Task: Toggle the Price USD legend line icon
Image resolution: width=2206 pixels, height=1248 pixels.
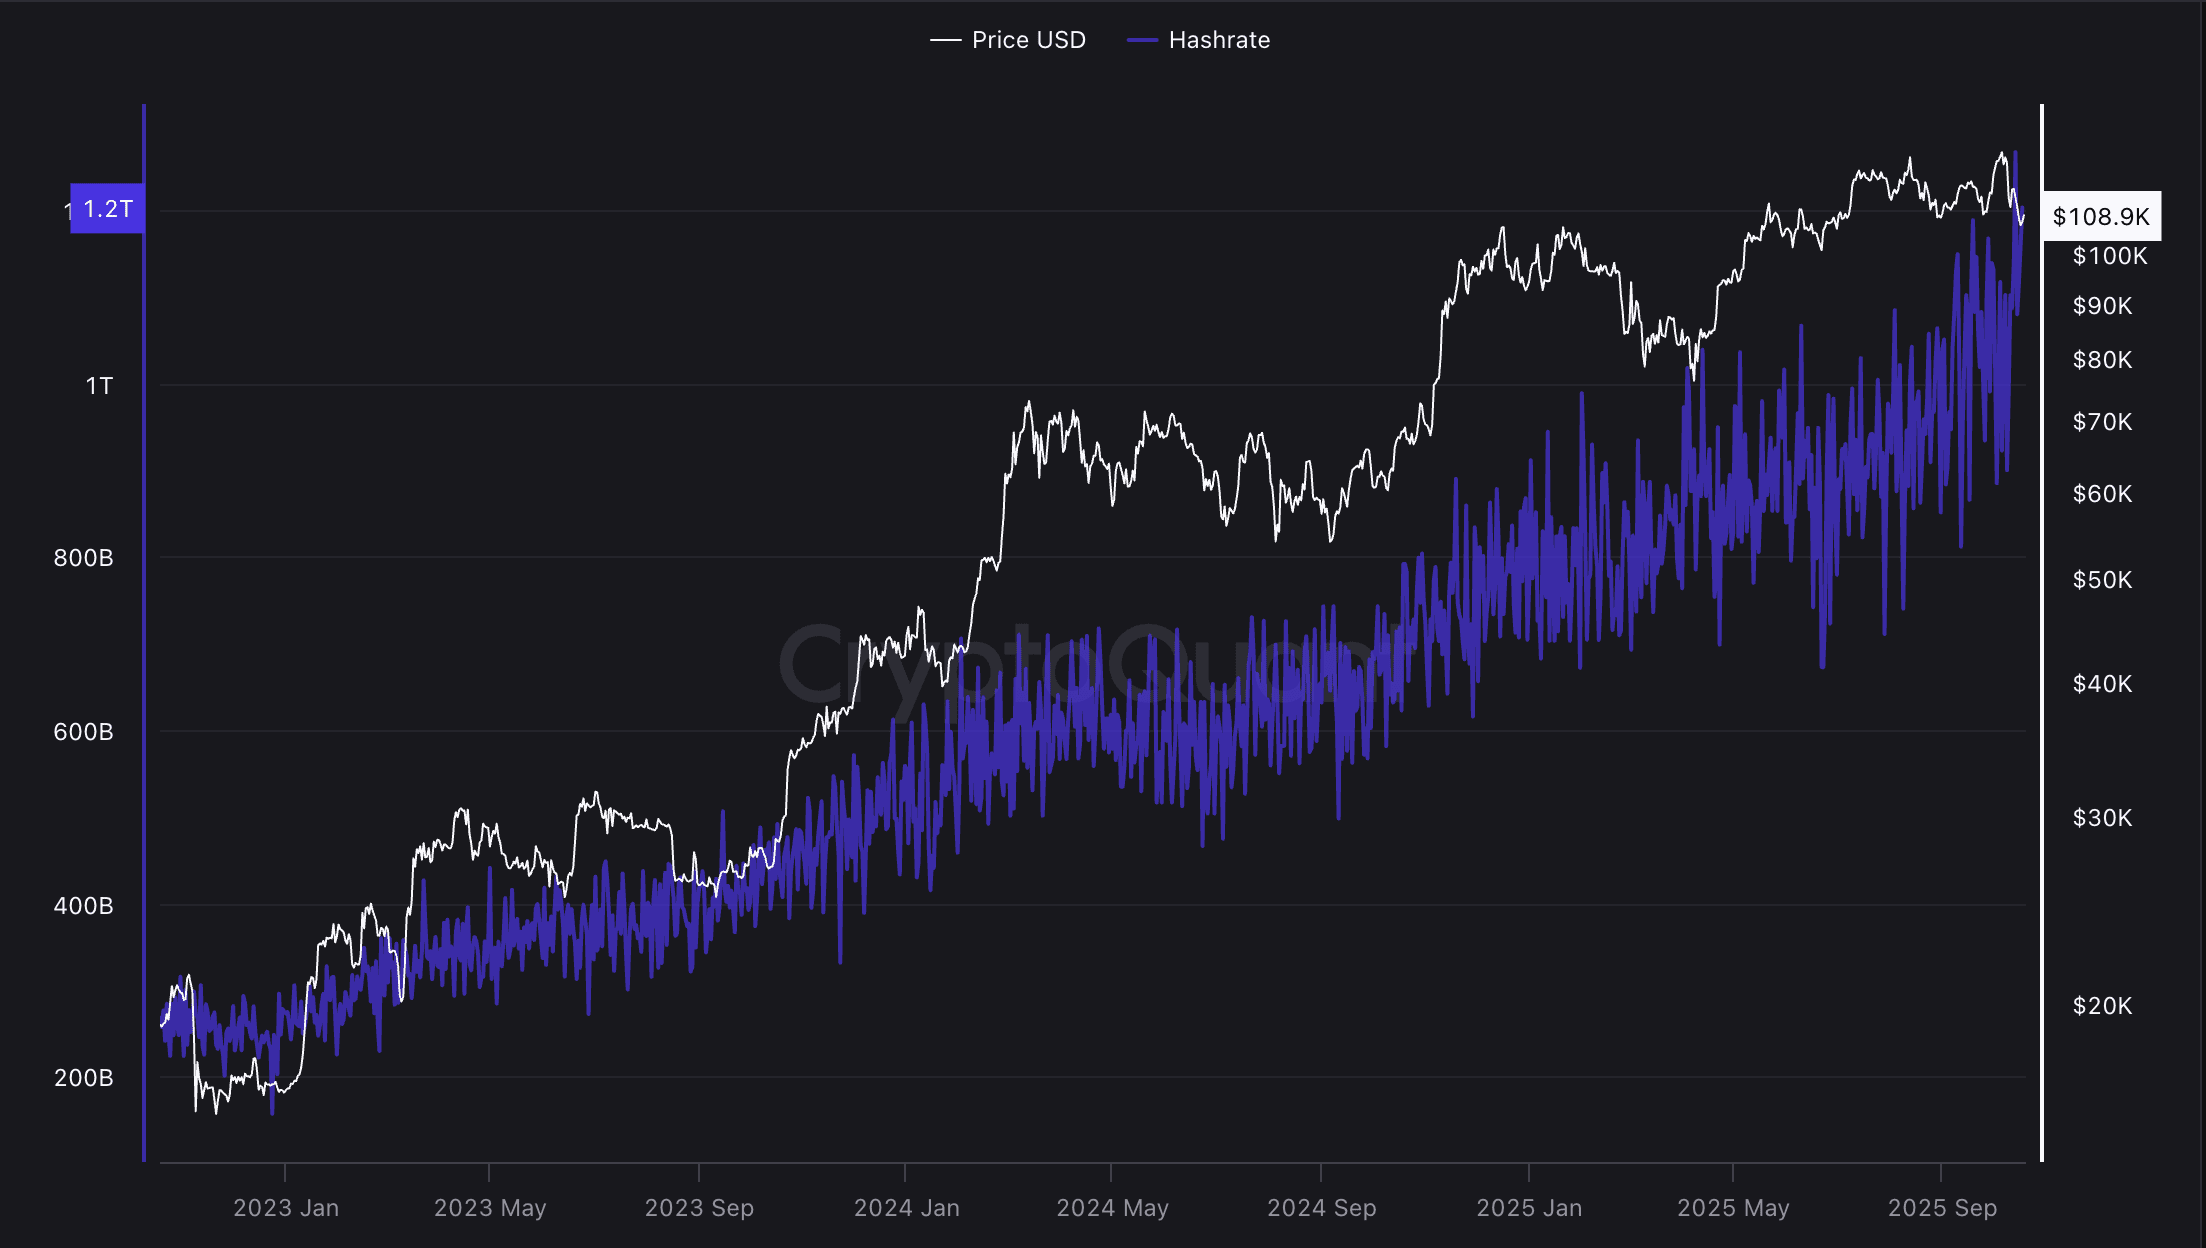Action: 944,40
